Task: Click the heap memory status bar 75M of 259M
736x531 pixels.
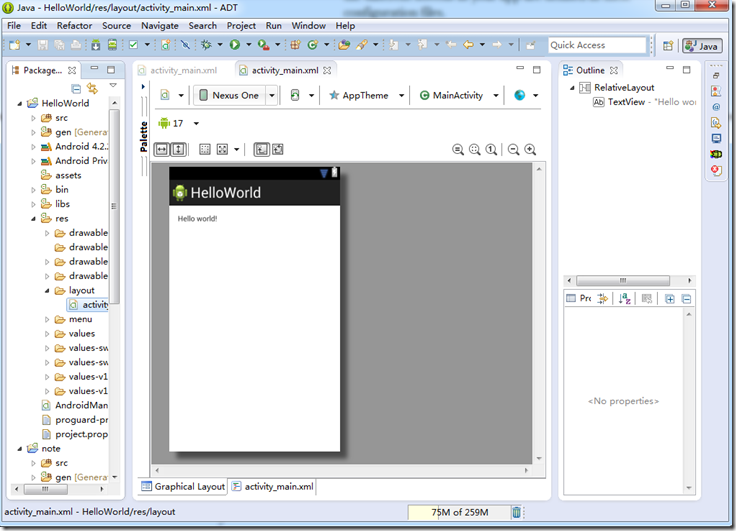Action: tap(459, 512)
